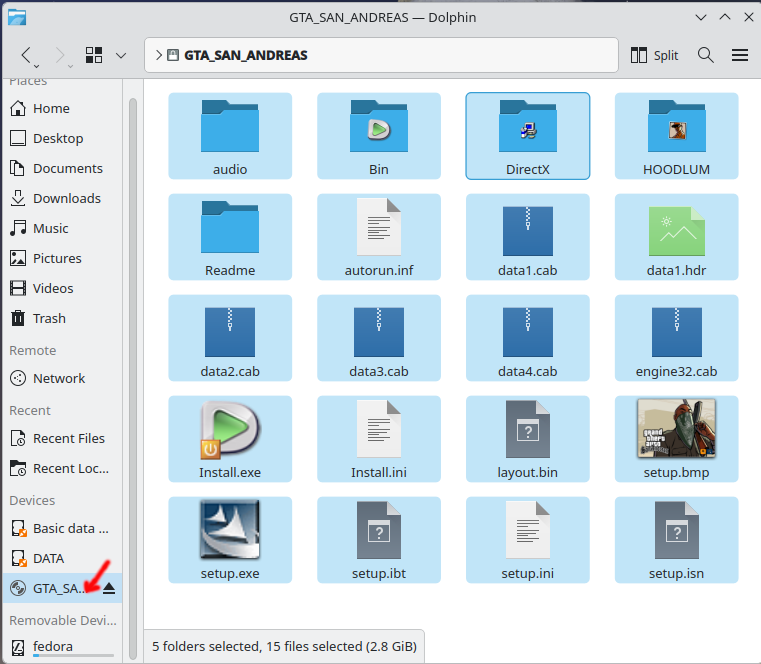Select the data1.cab archive
This screenshot has width=761, height=664.
[528, 237]
